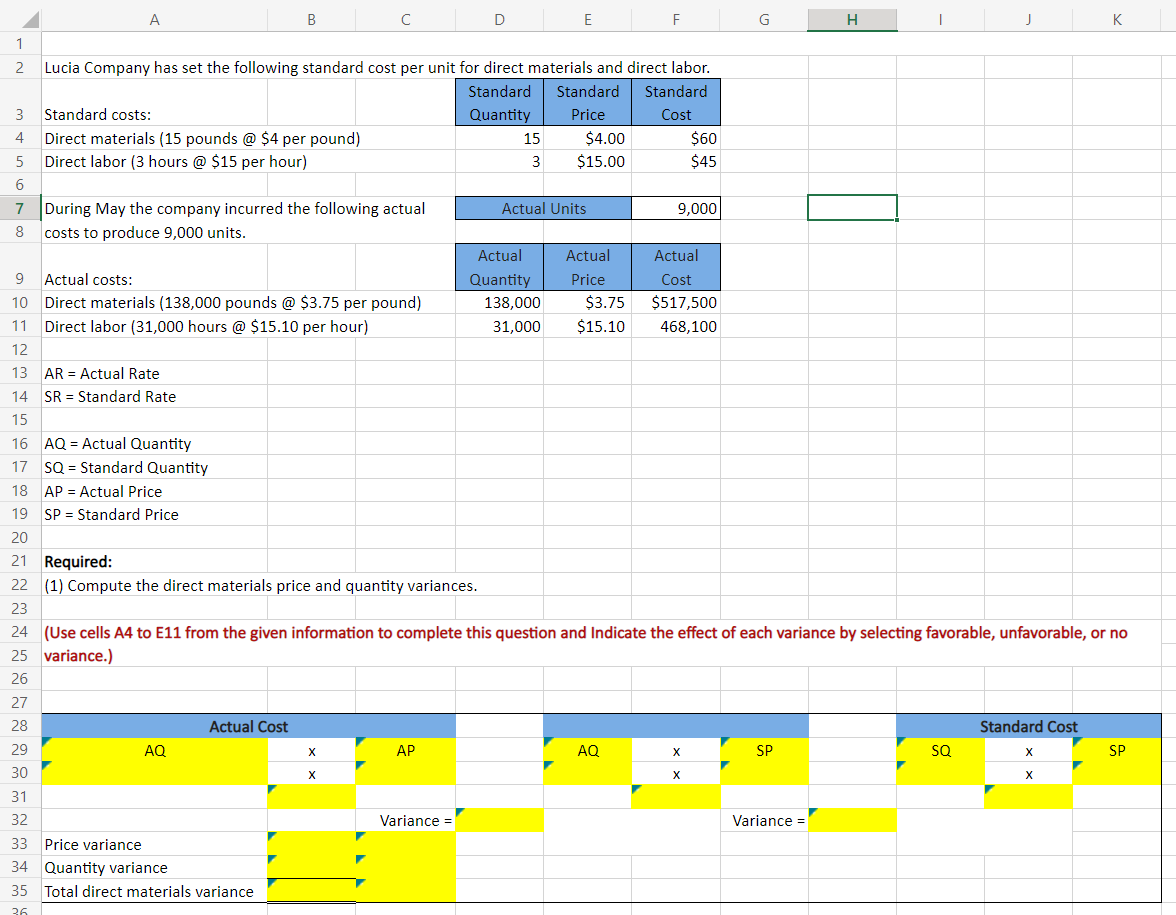Screen dimensions: 1176x915
Task: Click the yellow Variance cell beside Actual Cost
Action: pos(499,819)
